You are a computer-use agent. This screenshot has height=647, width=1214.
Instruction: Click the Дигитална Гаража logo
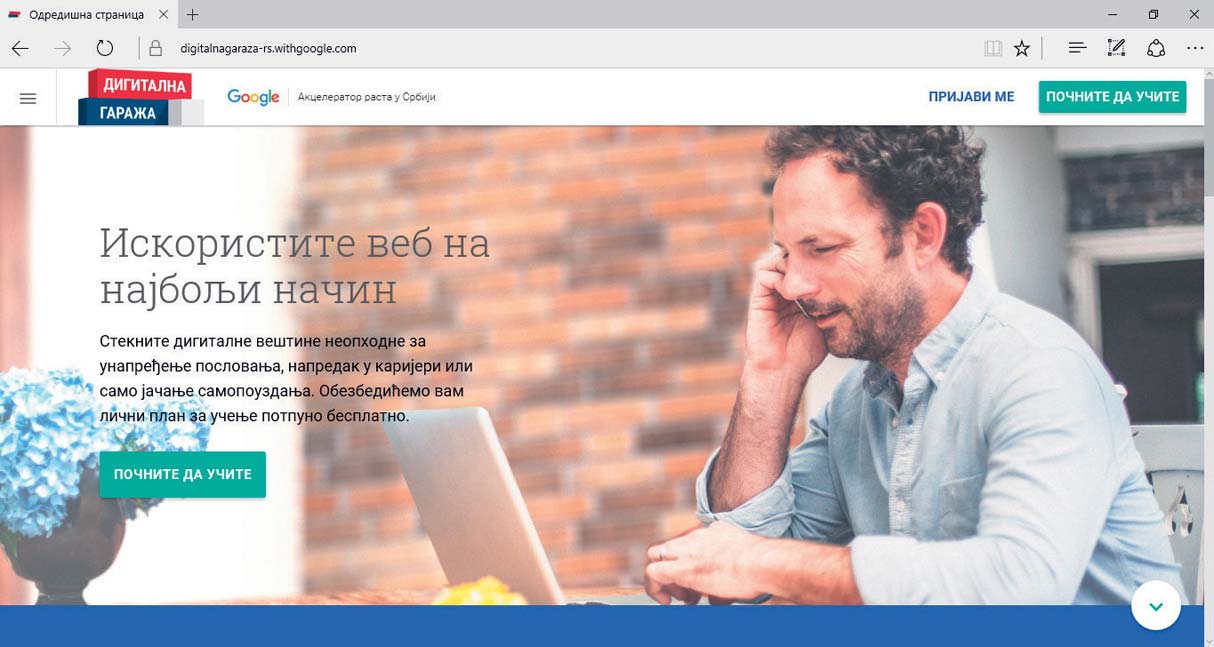tap(140, 98)
